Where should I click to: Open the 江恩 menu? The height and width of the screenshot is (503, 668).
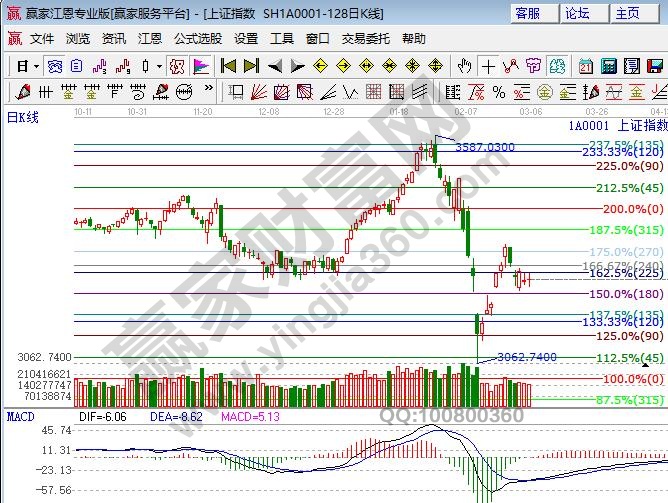[x=149, y=38]
